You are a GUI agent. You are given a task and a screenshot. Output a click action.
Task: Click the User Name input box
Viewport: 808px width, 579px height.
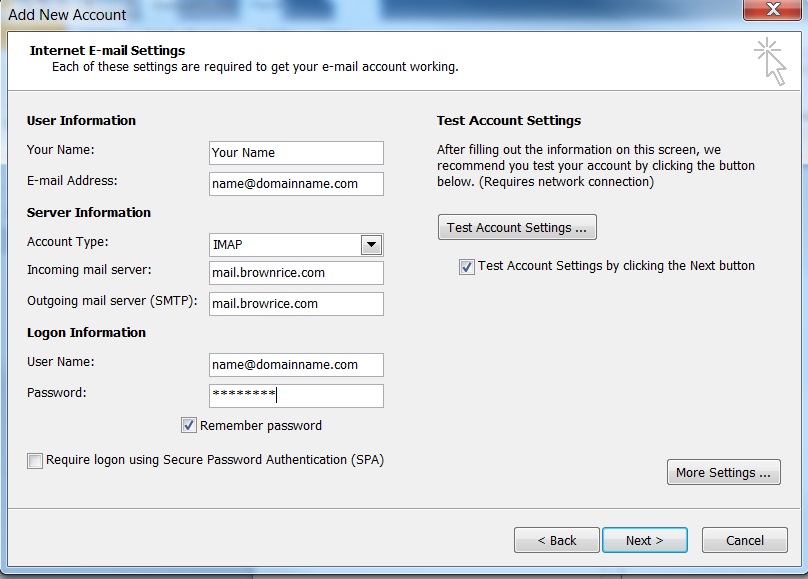(296, 365)
